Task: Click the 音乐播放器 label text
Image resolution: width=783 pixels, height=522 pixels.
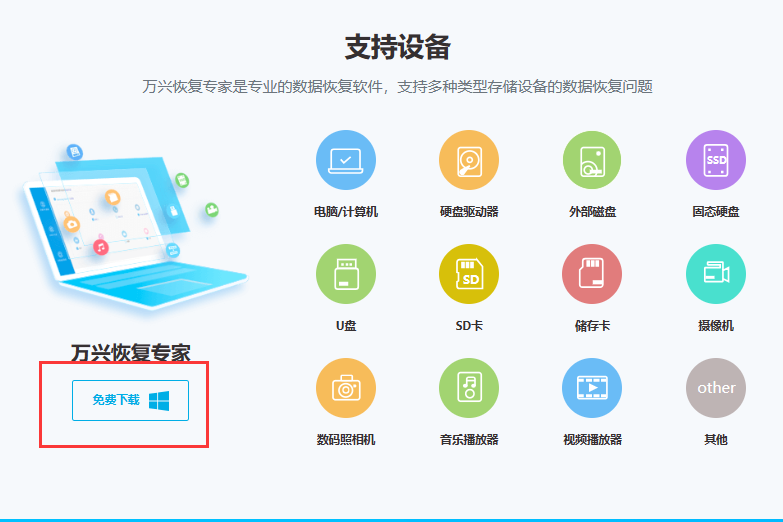Action: tap(469, 440)
